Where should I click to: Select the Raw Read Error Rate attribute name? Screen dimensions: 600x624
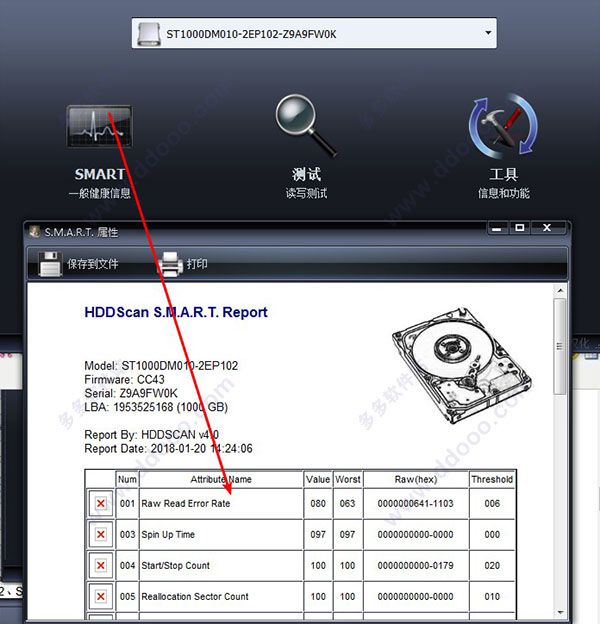click(x=186, y=503)
